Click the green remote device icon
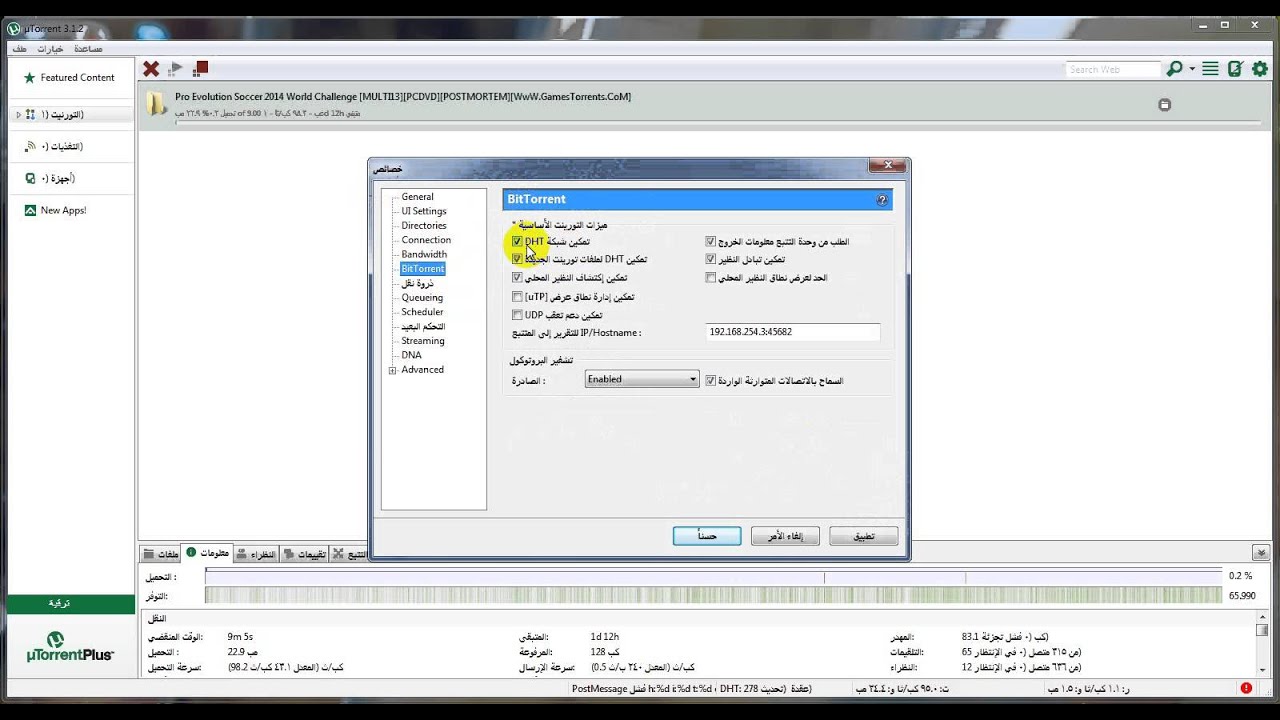Screen dimensions: 1280x720 pos(1235,69)
